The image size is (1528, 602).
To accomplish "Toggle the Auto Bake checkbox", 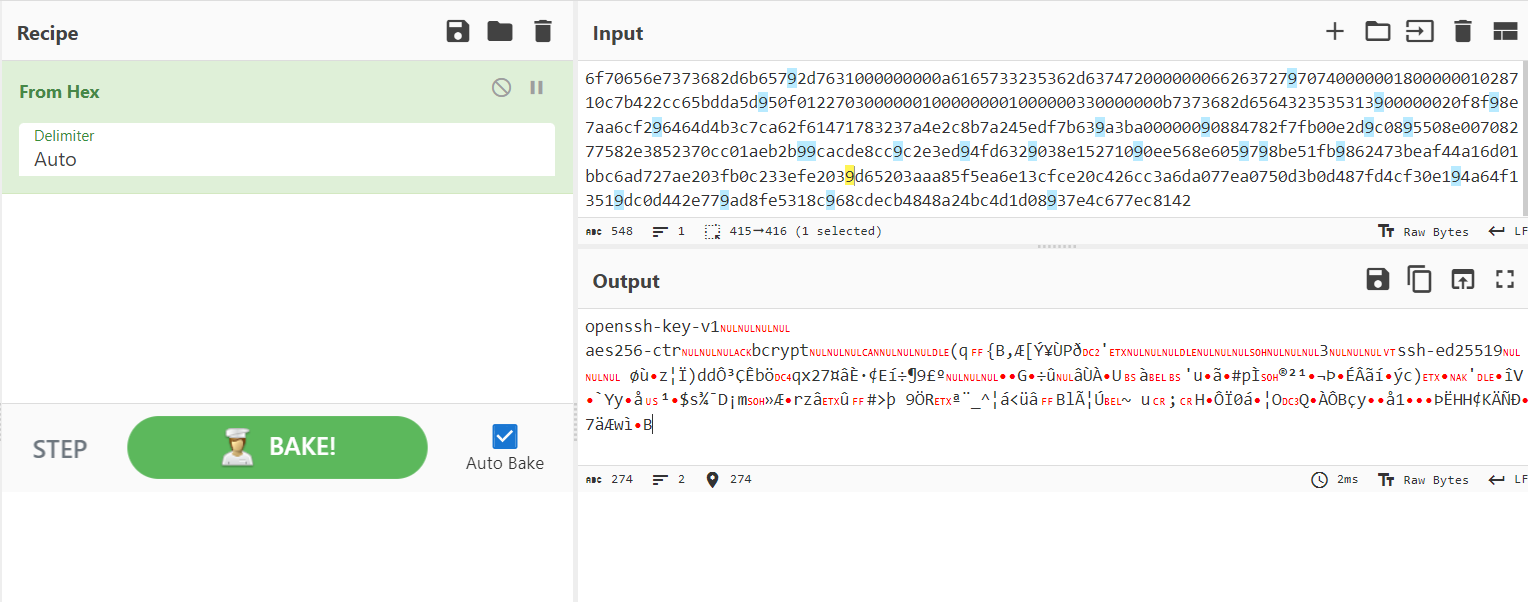I will click(x=505, y=437).
